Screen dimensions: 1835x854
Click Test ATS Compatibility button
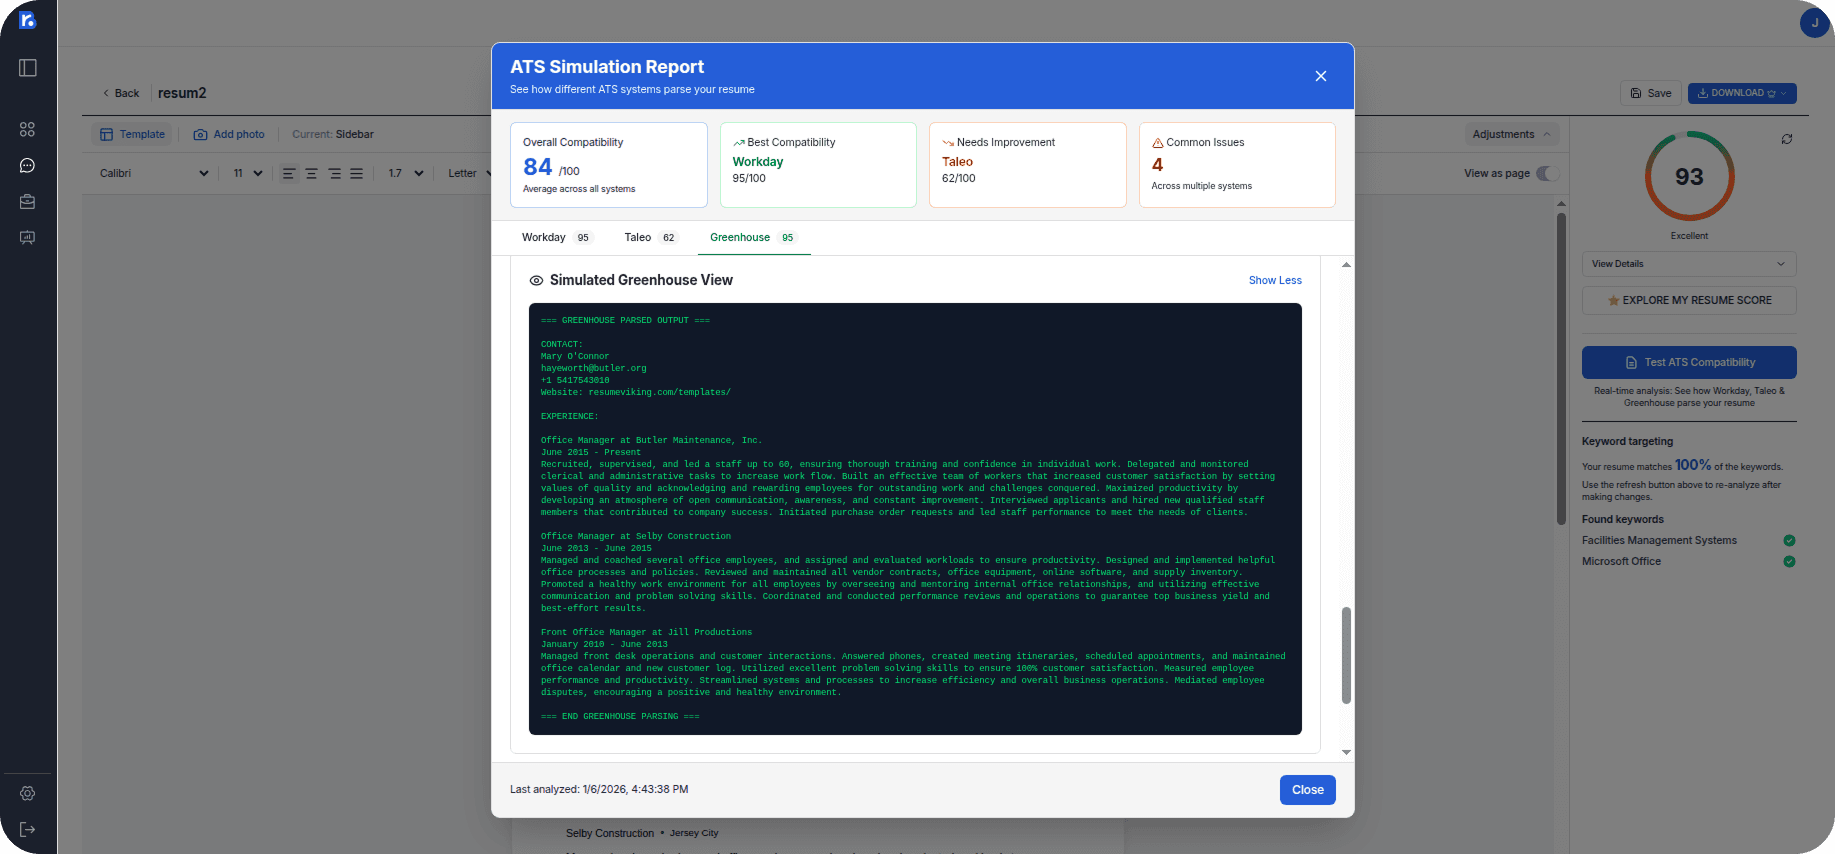[x=1688, y=362]
